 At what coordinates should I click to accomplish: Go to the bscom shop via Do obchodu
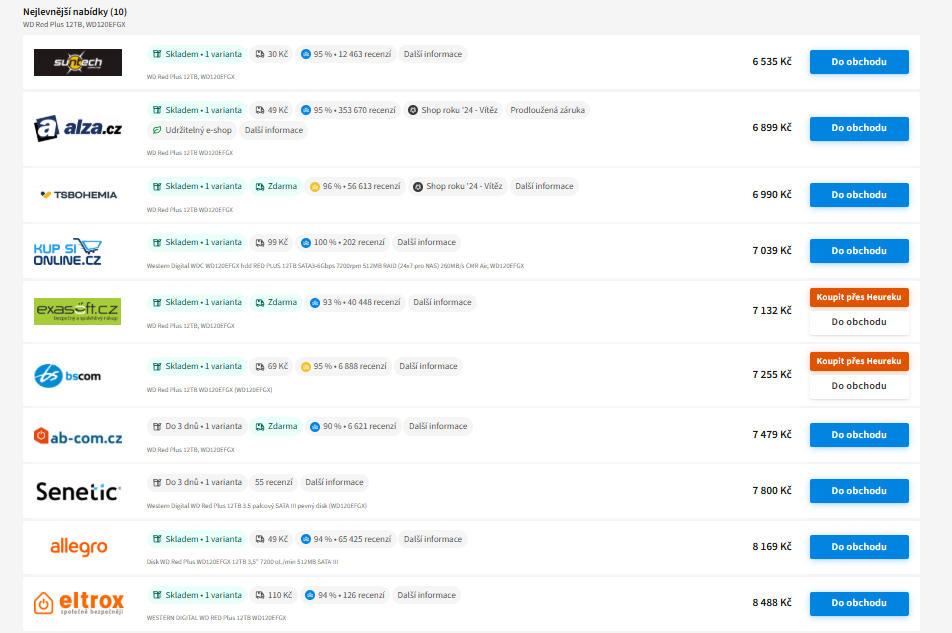pos(858,386)
